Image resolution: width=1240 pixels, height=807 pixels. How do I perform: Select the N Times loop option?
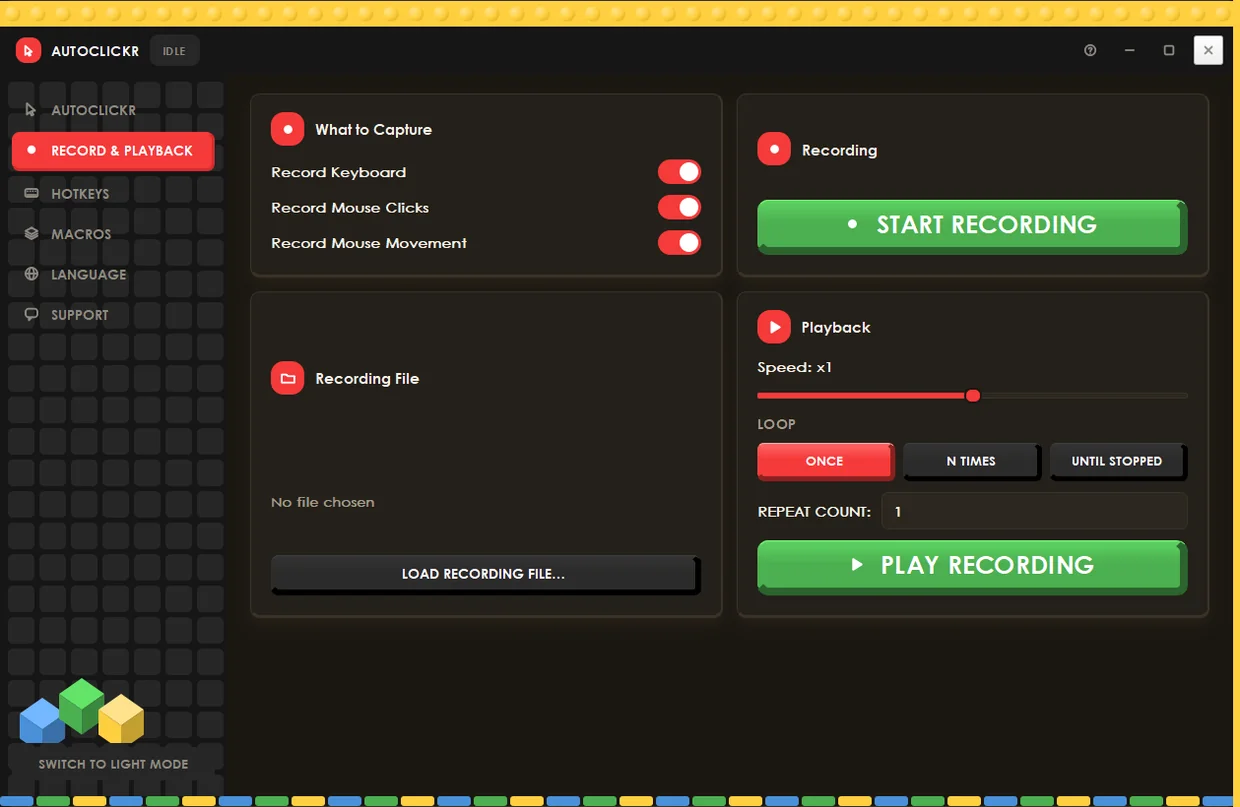(x=971, y=461)
